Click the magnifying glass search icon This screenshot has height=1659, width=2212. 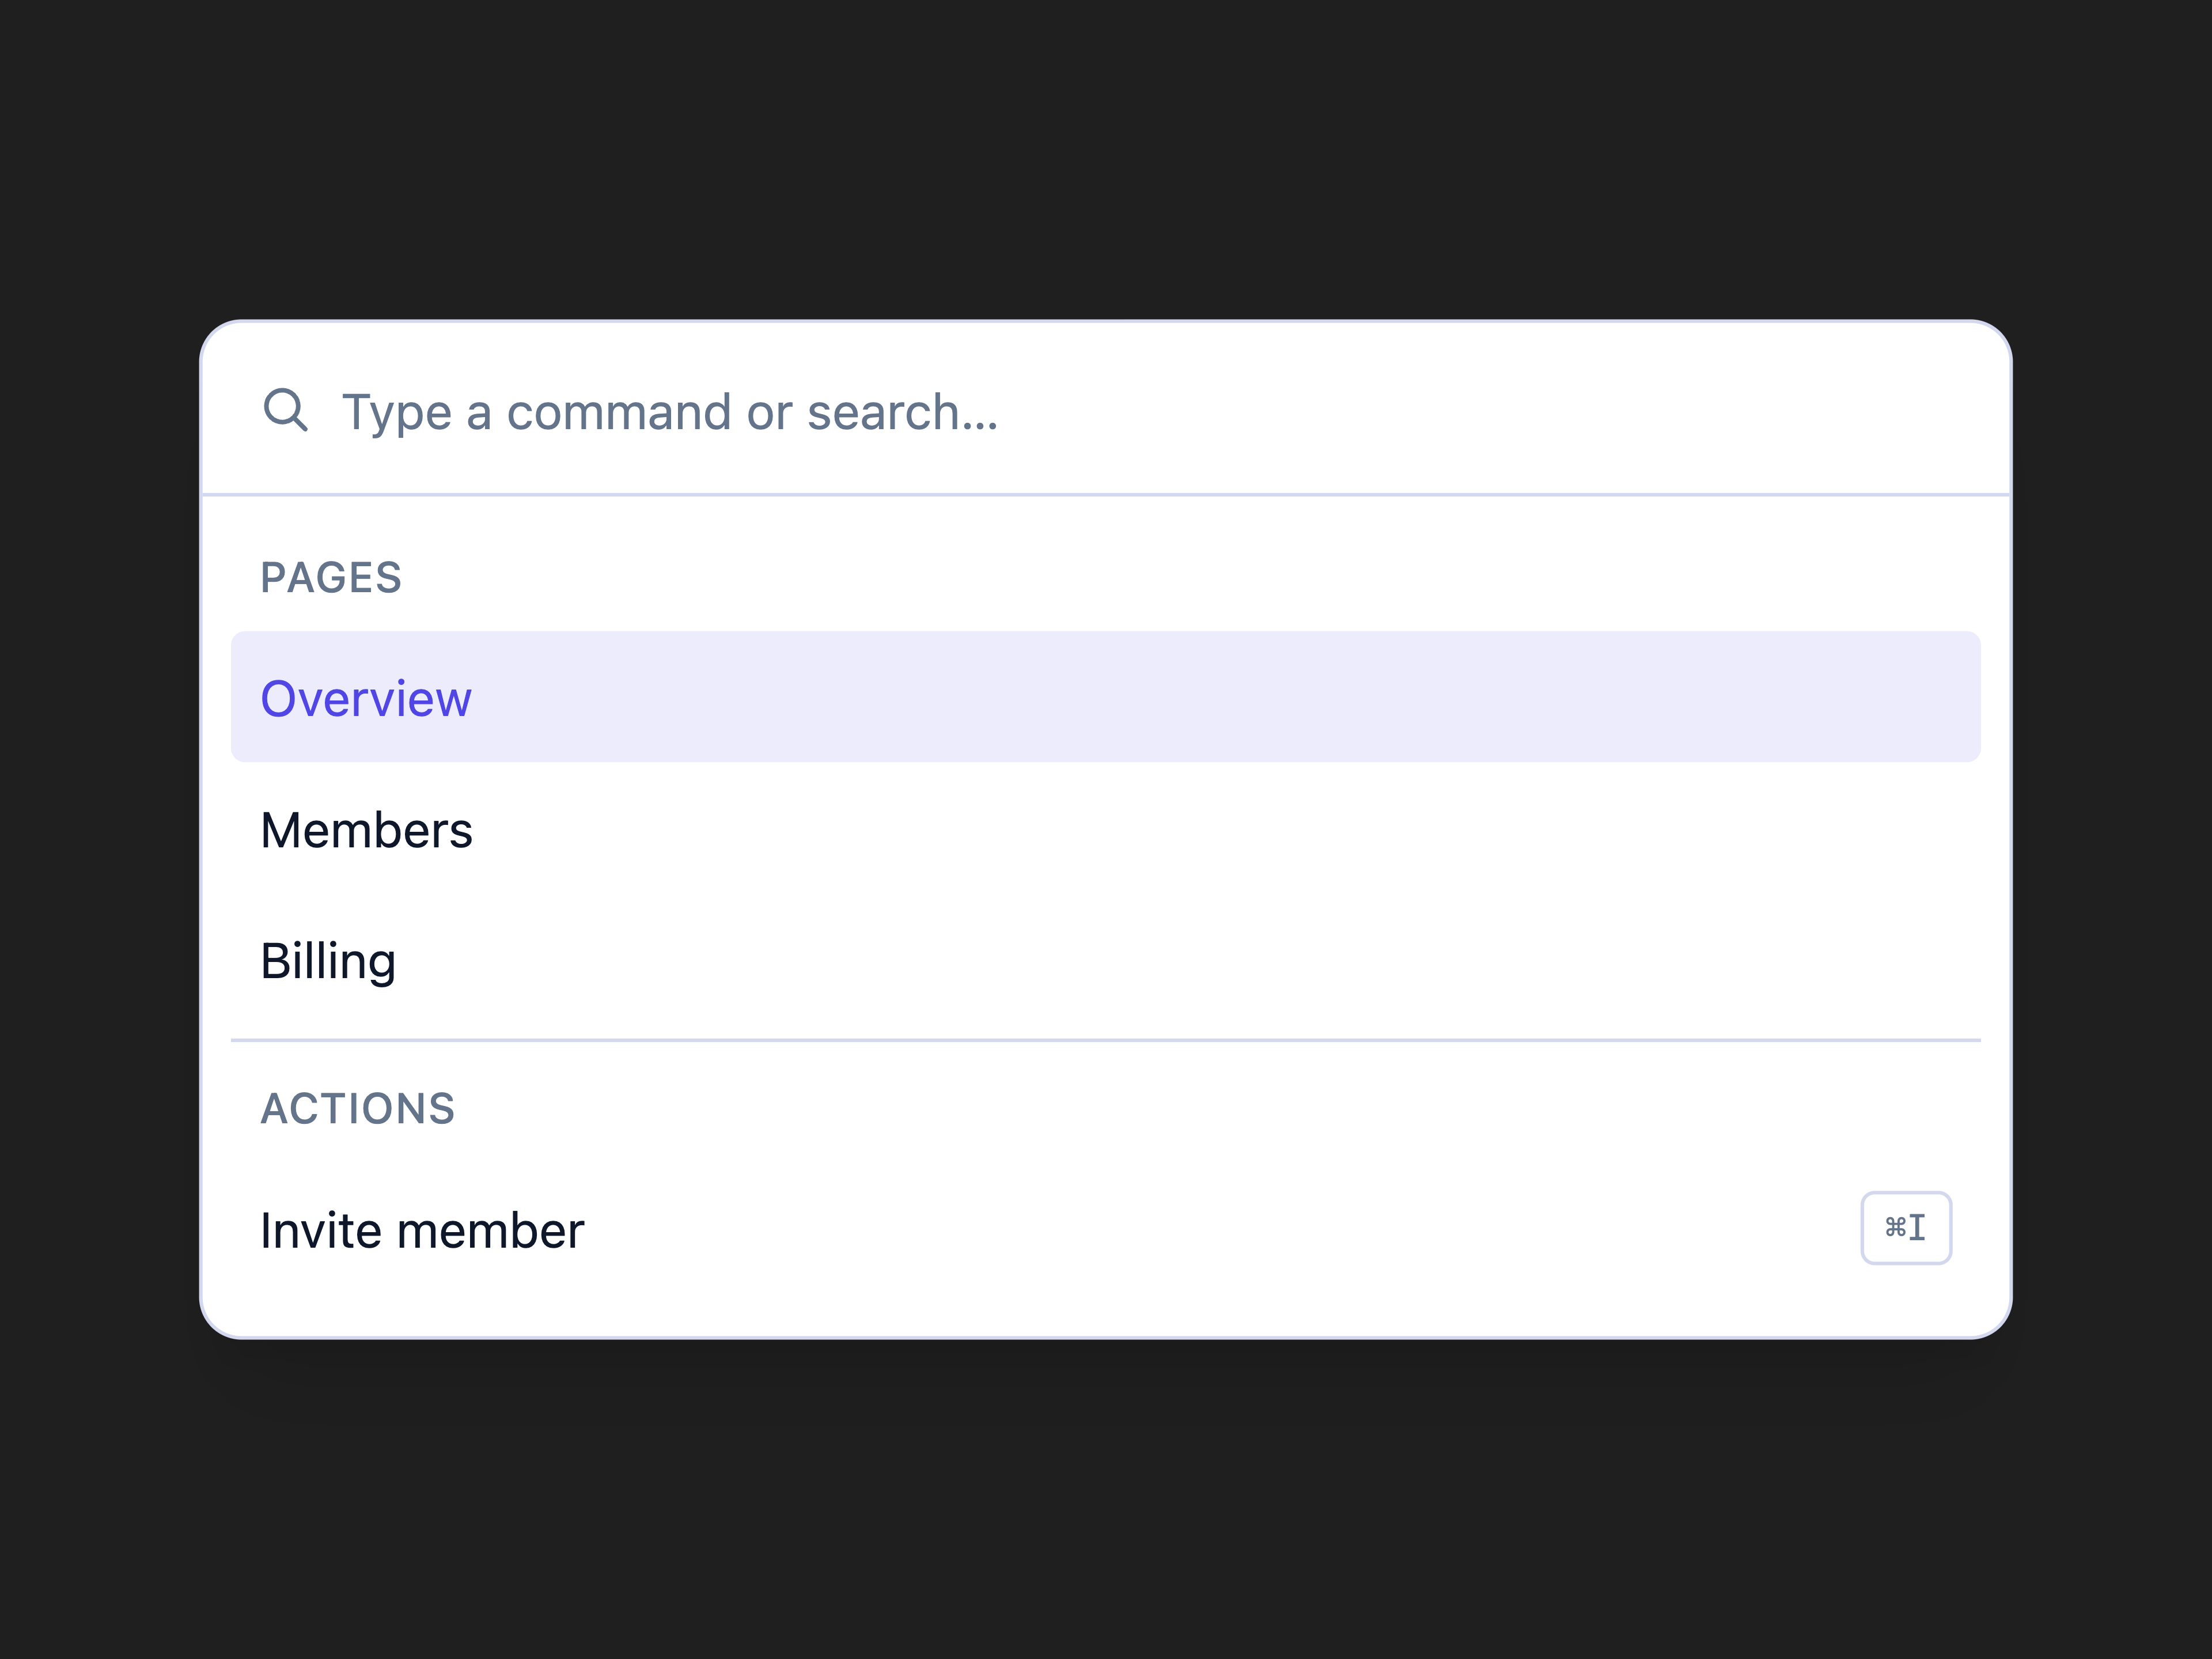pos(285,410)
